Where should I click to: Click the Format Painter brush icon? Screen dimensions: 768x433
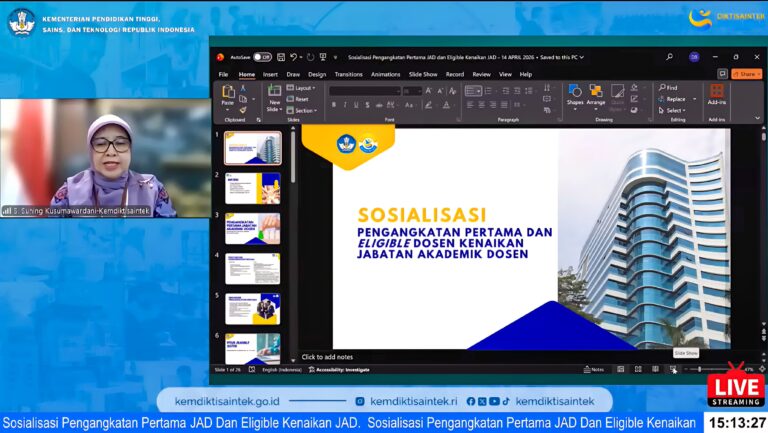[x=243, y=110]
